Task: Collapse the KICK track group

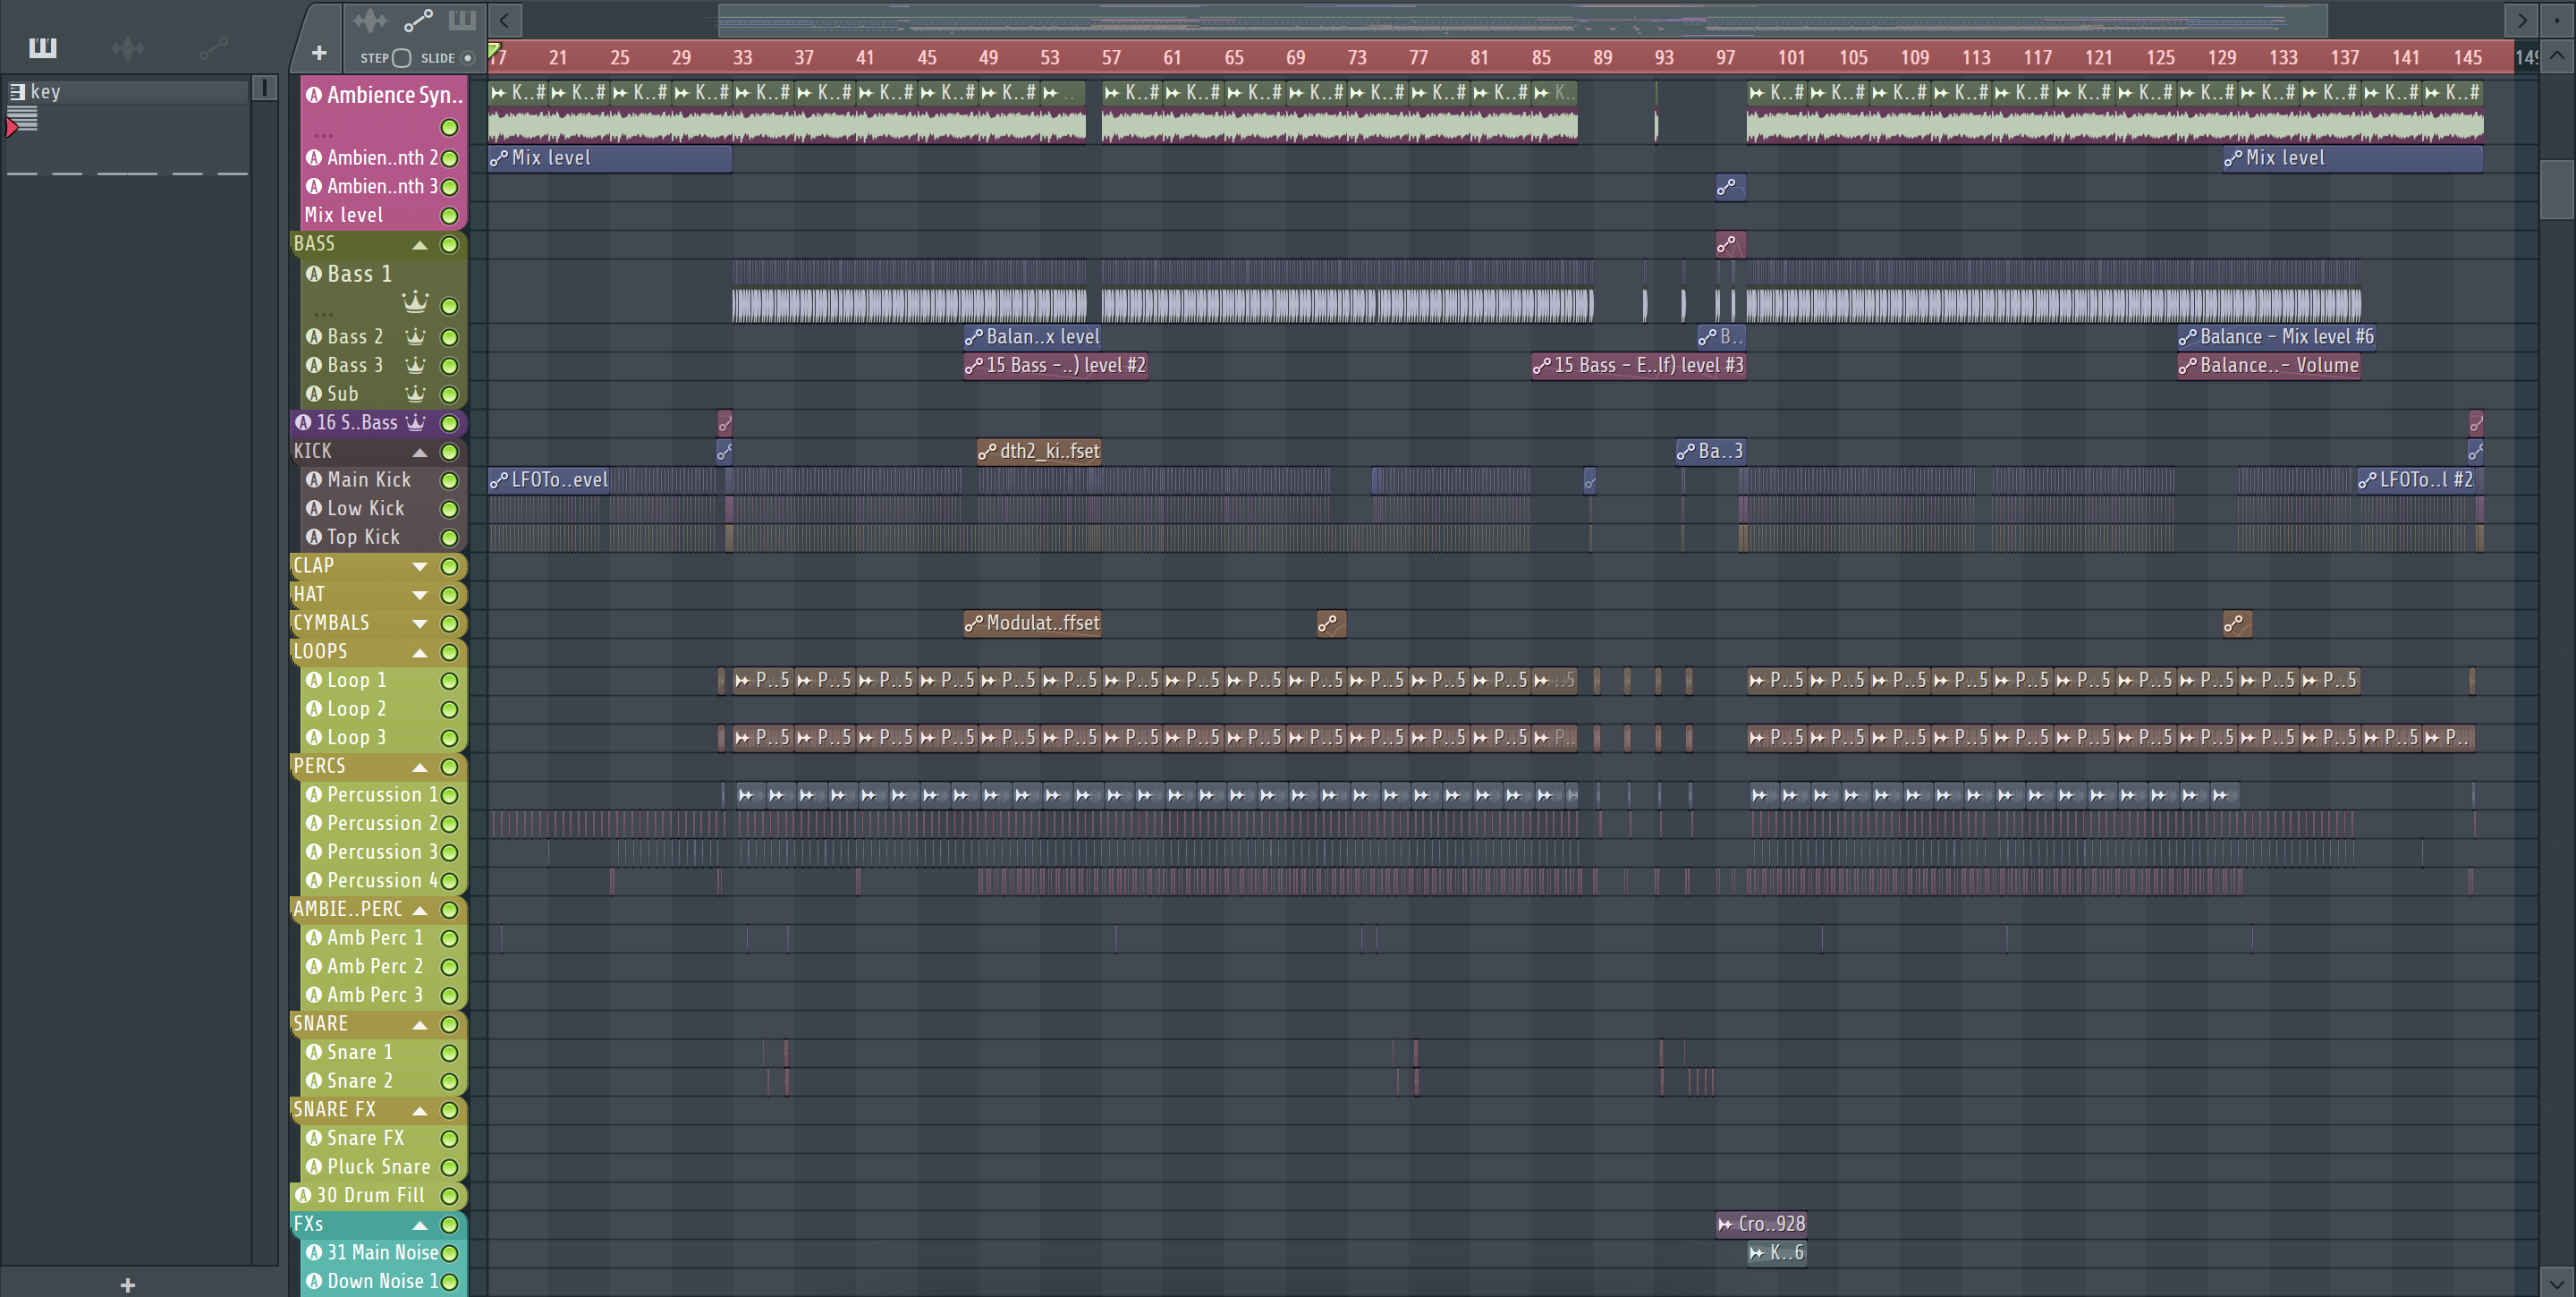Action: click(420, 453)
